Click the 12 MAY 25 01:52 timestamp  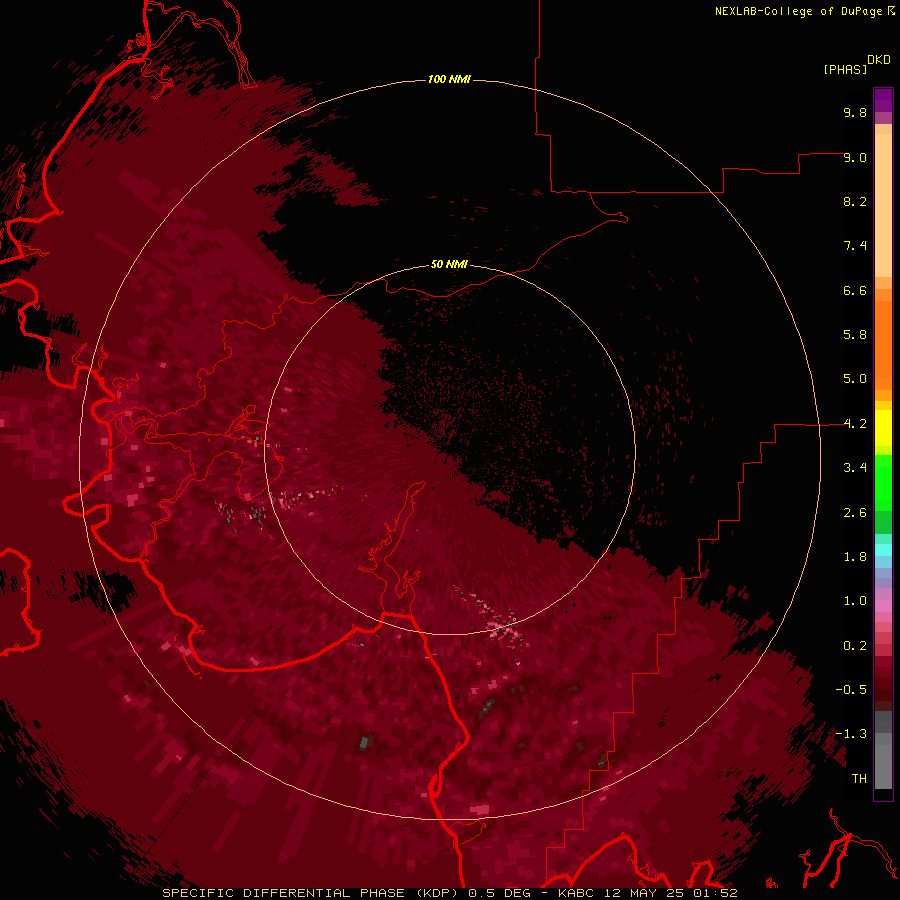point(670,893)
